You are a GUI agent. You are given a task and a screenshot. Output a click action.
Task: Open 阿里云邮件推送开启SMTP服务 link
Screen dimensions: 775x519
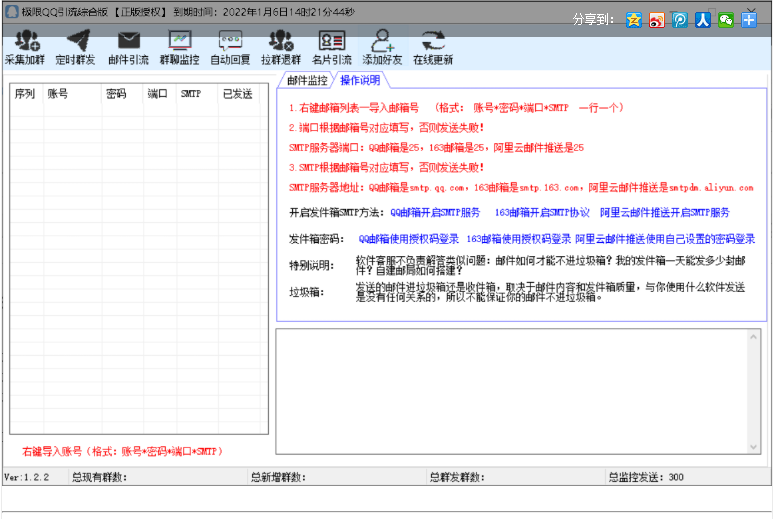pos(665,213)
